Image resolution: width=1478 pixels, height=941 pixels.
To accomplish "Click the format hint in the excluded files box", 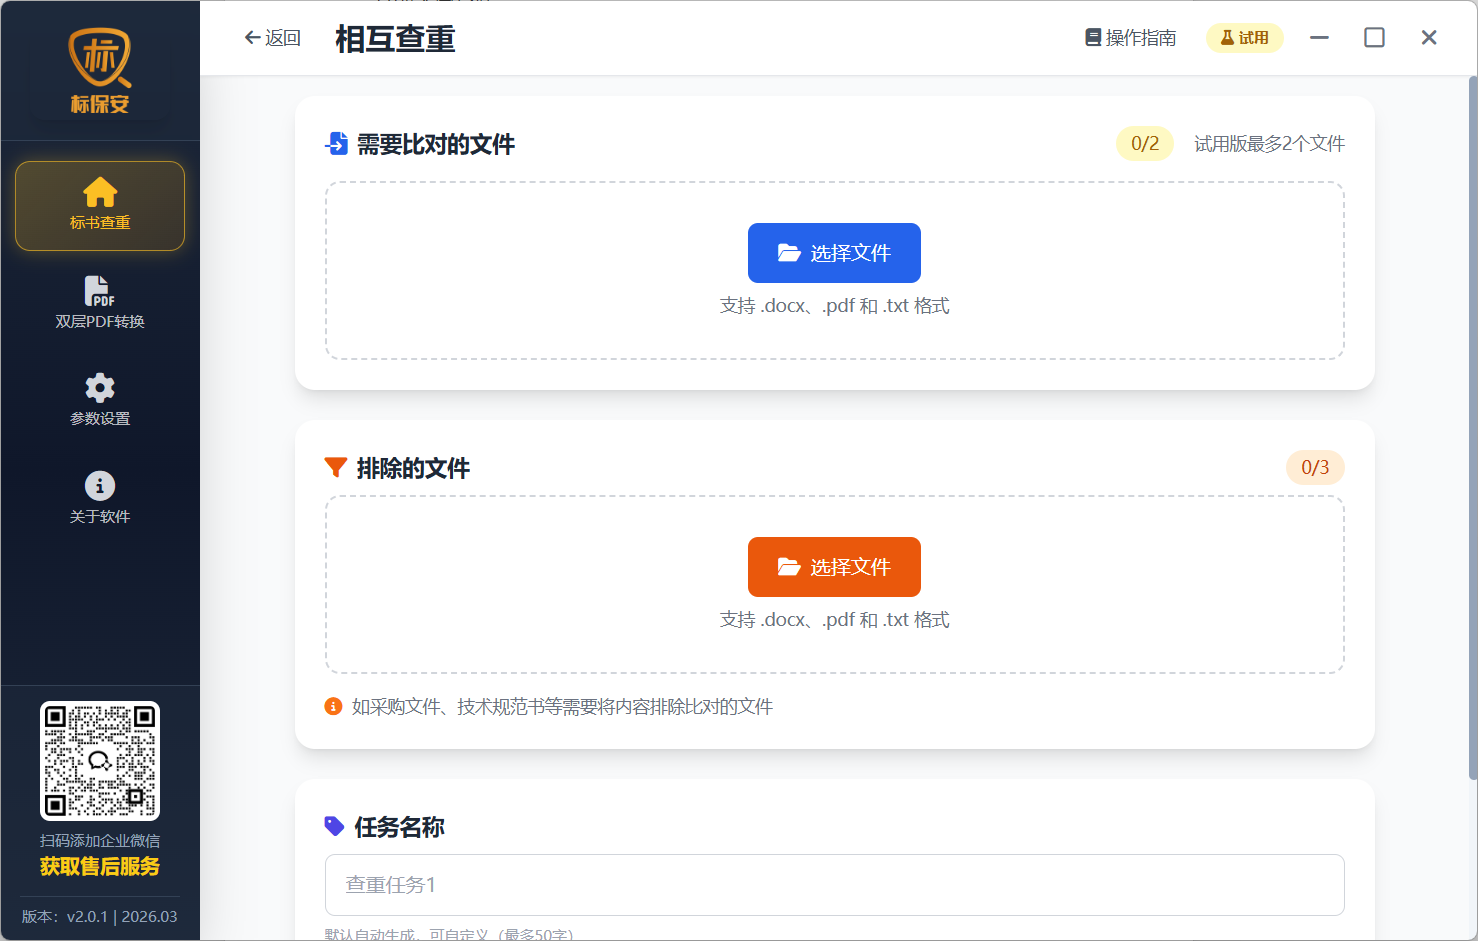I will click(x=834, y=620).
